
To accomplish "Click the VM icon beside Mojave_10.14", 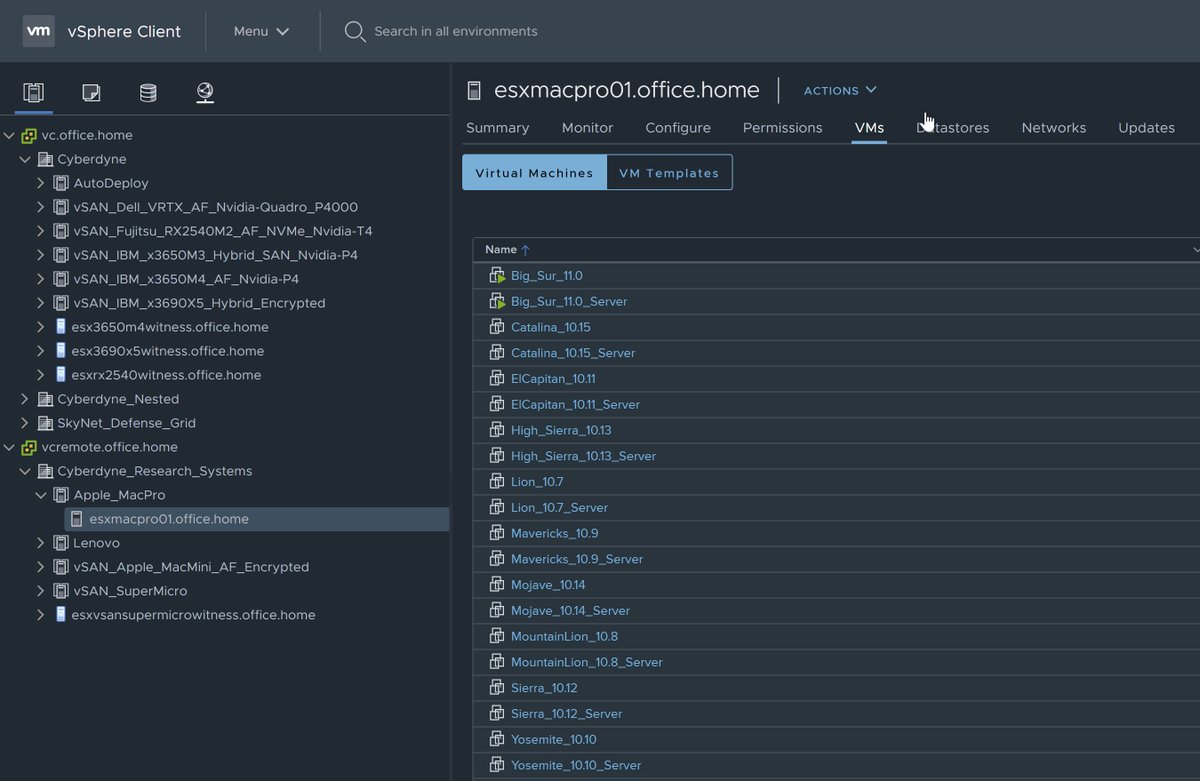I will 497,585.
